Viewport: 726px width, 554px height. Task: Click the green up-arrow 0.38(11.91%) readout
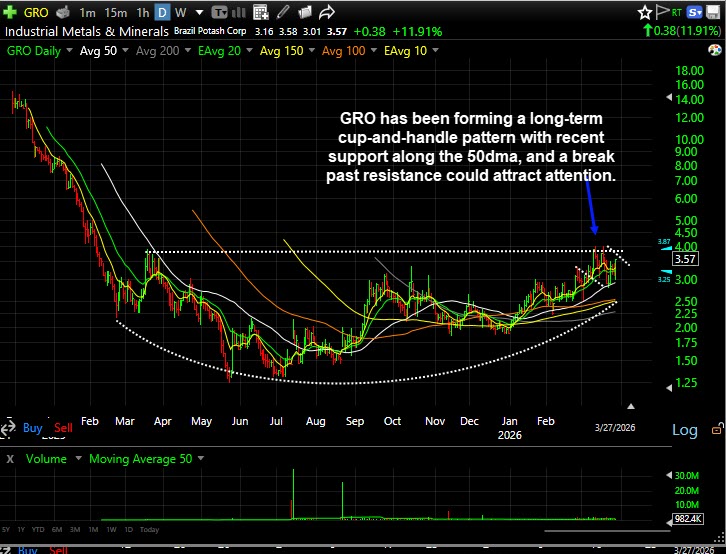682,31
